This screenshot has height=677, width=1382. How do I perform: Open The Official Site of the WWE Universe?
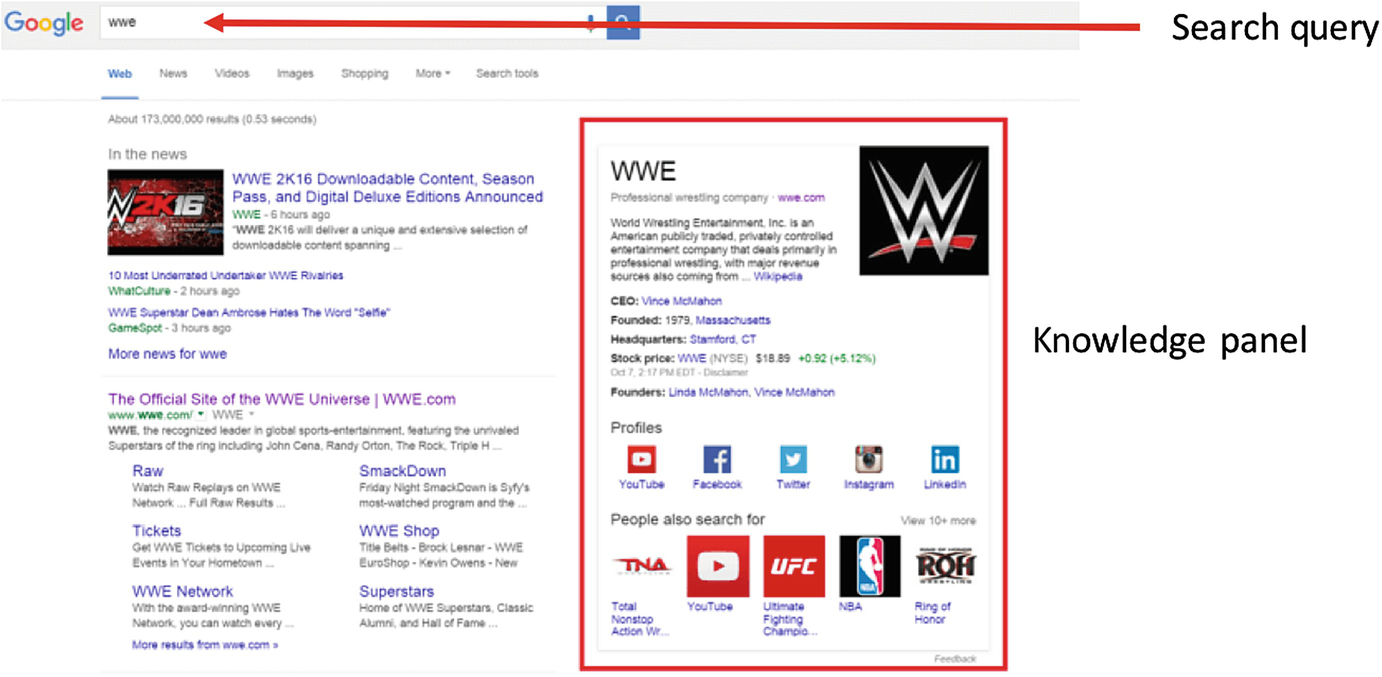[282, 399]
